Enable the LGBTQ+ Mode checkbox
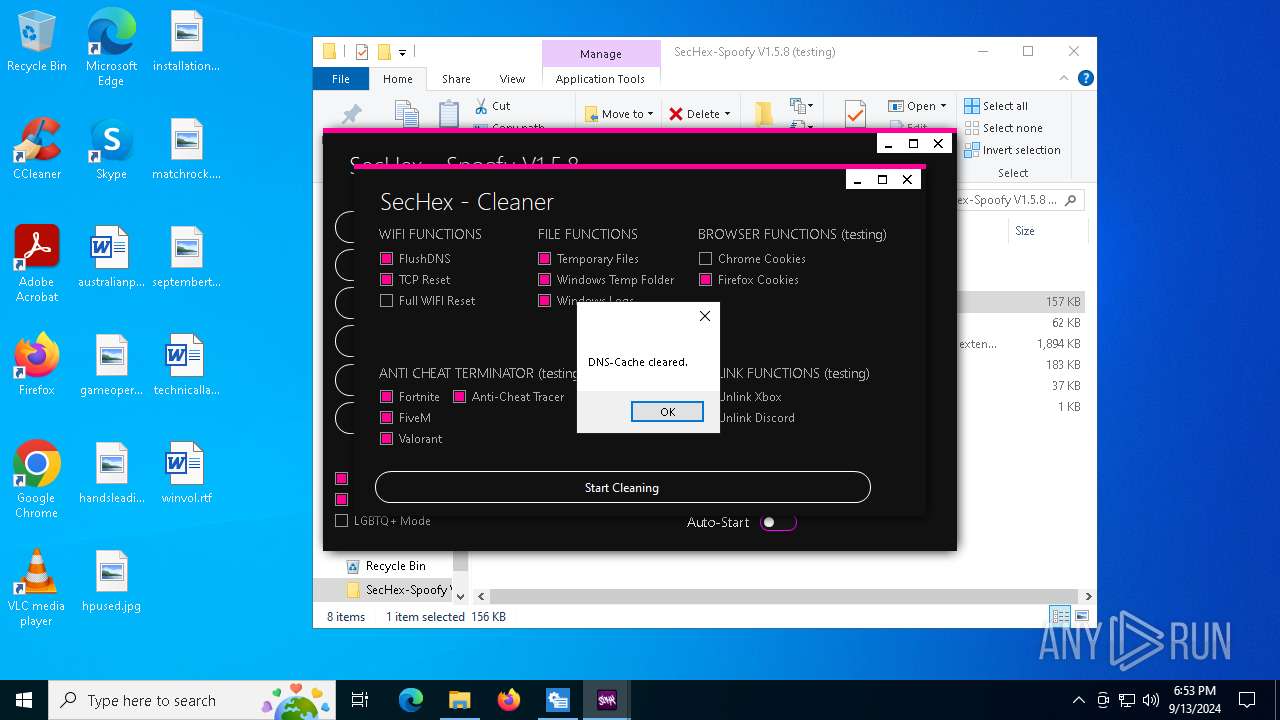1280x720 pixels. pyautogui.click(x=341, y=520)
